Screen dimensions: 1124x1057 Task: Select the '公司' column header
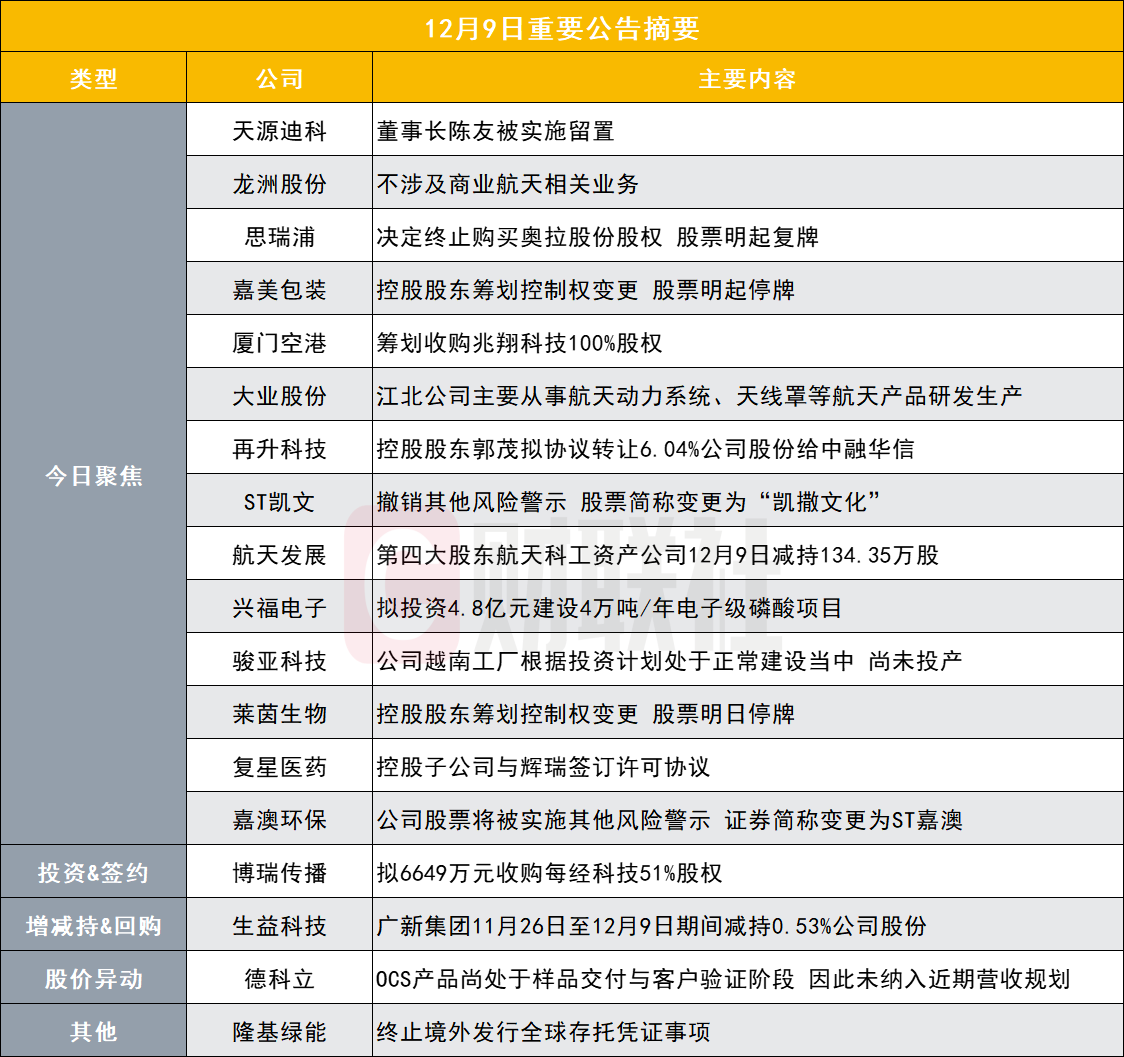279,78
